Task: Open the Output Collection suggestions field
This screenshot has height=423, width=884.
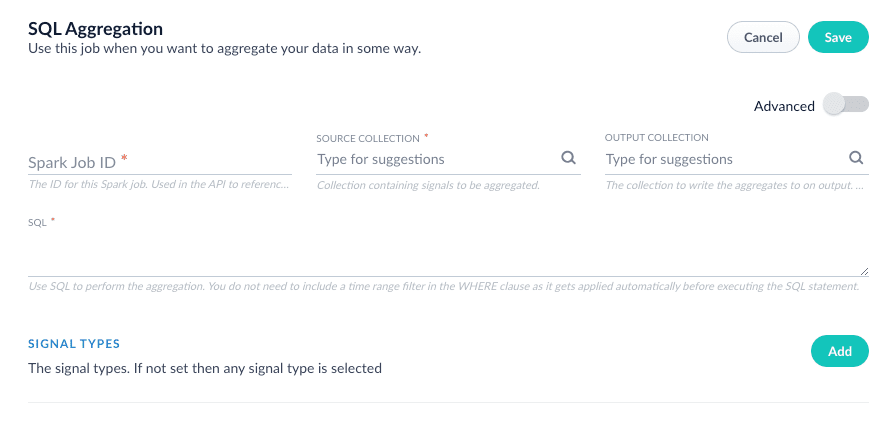Action: click(724, 159)
